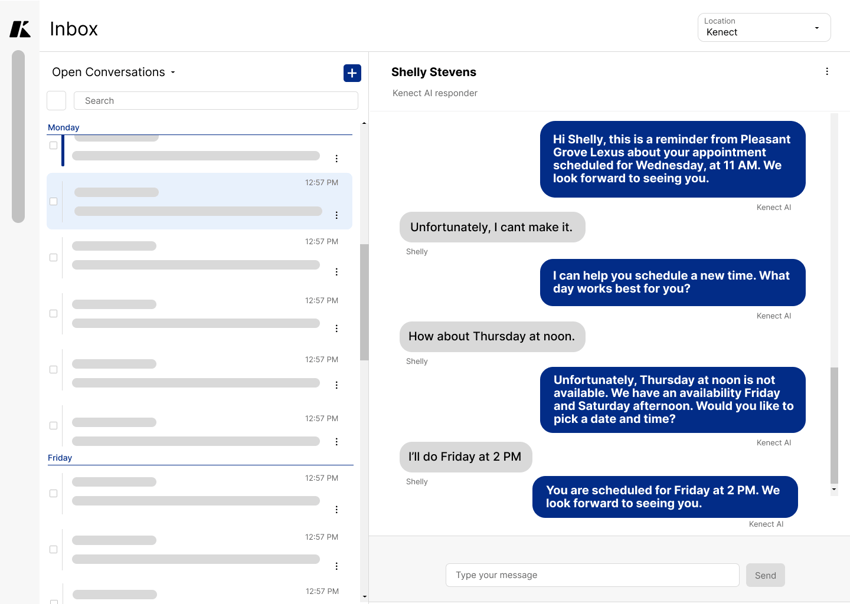850x604 pixels.
Task: Select the first Friday conversation's checkbox
Action: (53, 493)
